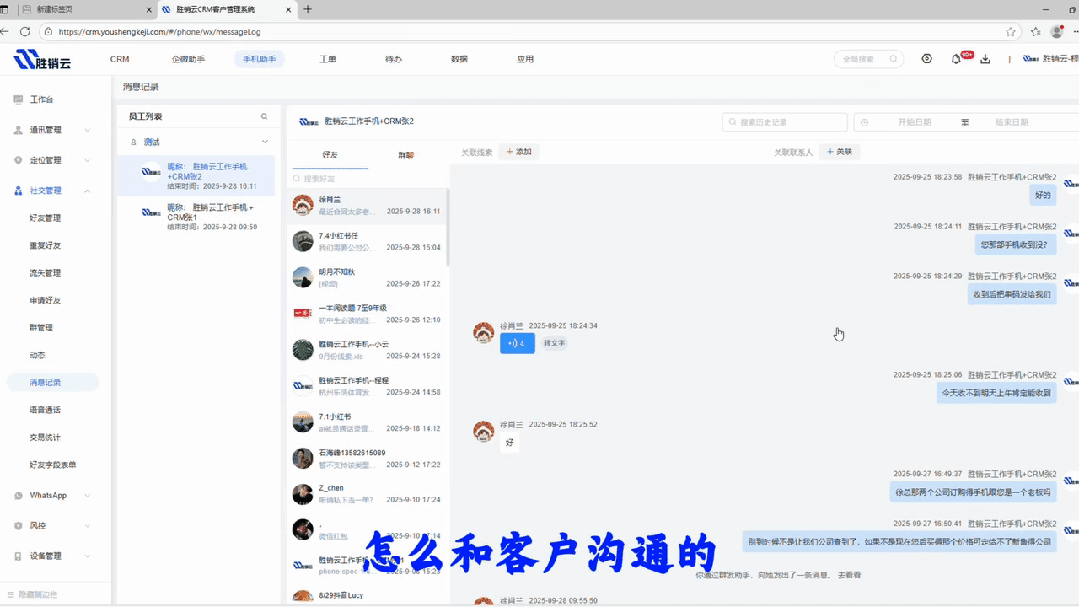Refresh the browser page
The height and width of the screenshot is (607, 1079).
pos(25,32)
